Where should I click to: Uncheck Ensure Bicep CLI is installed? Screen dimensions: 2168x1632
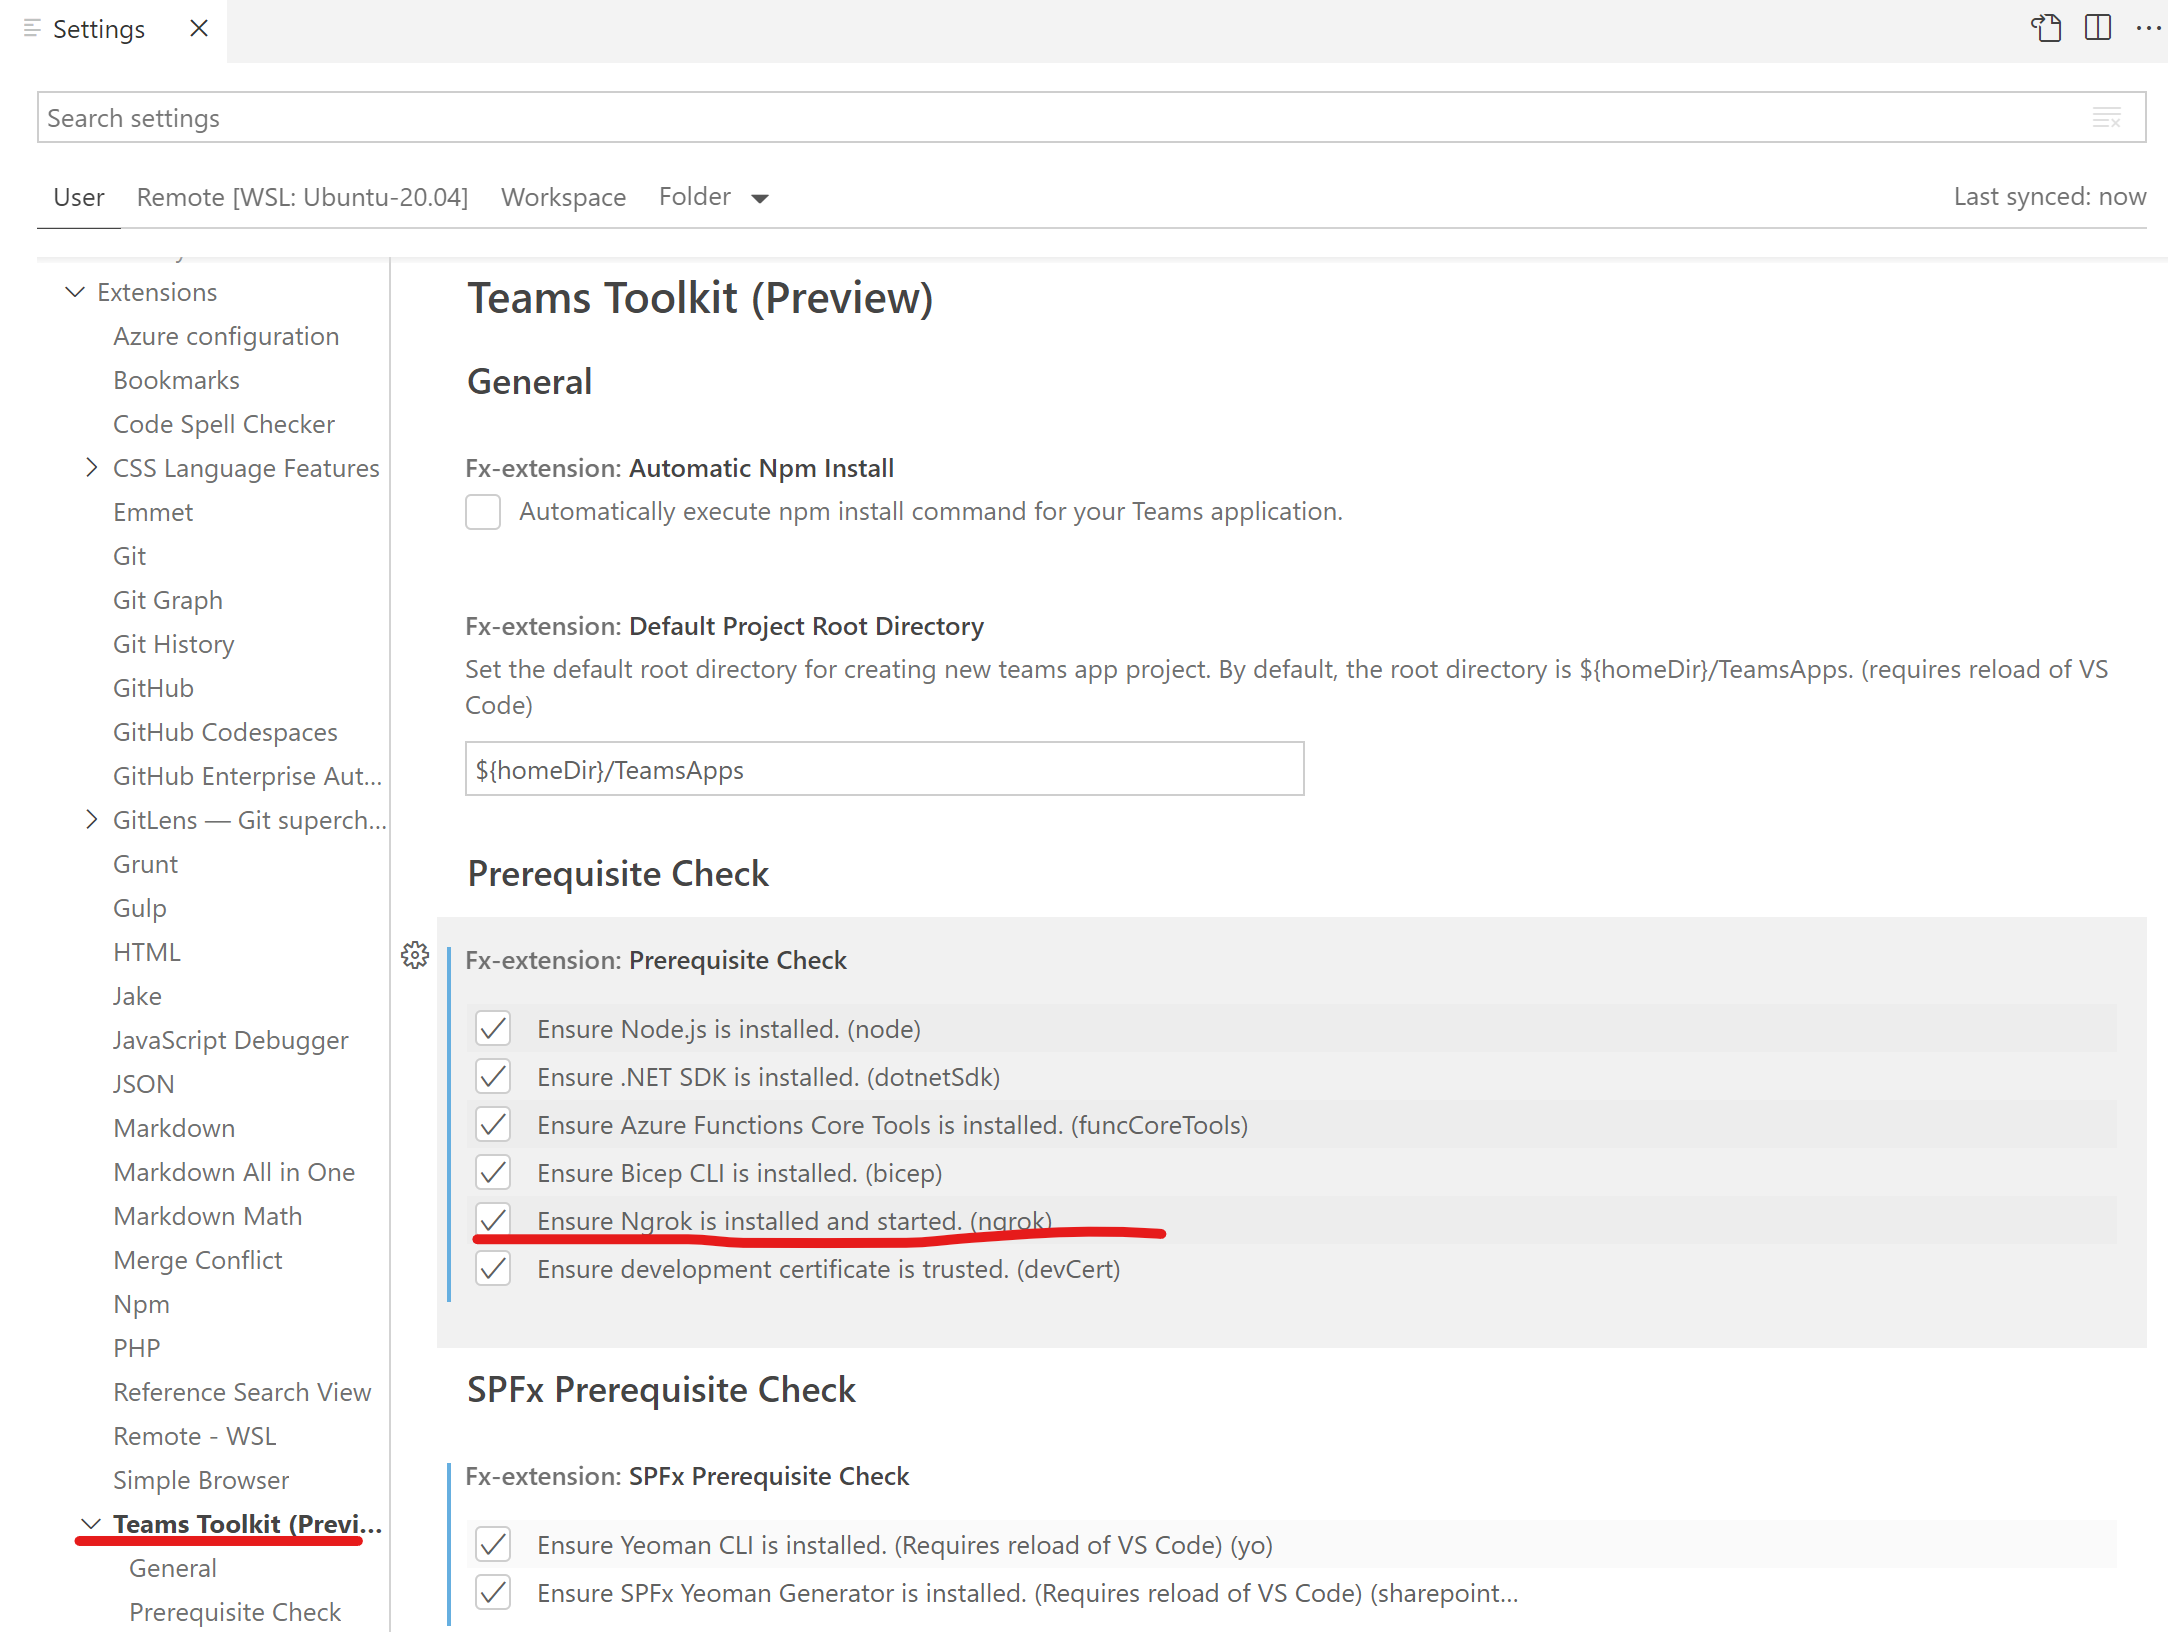pyautogui.click(x=493, y=1172)
